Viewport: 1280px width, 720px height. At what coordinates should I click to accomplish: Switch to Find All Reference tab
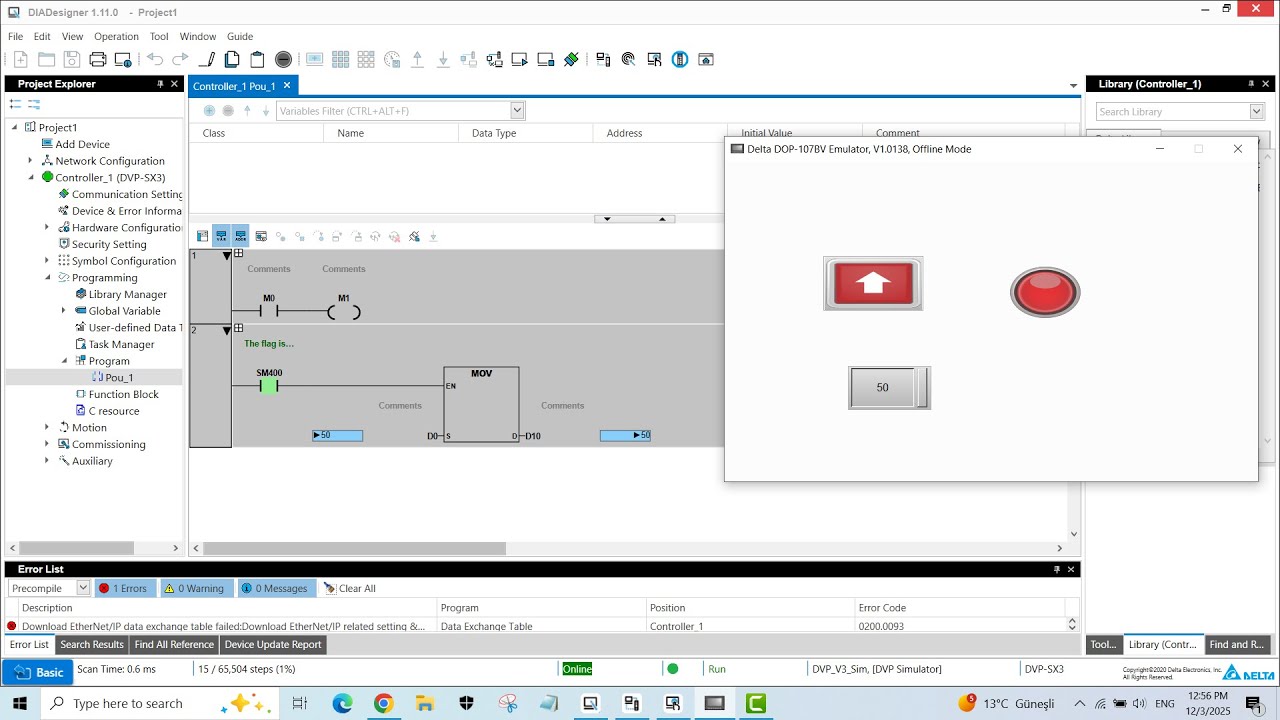coord(174,645)
